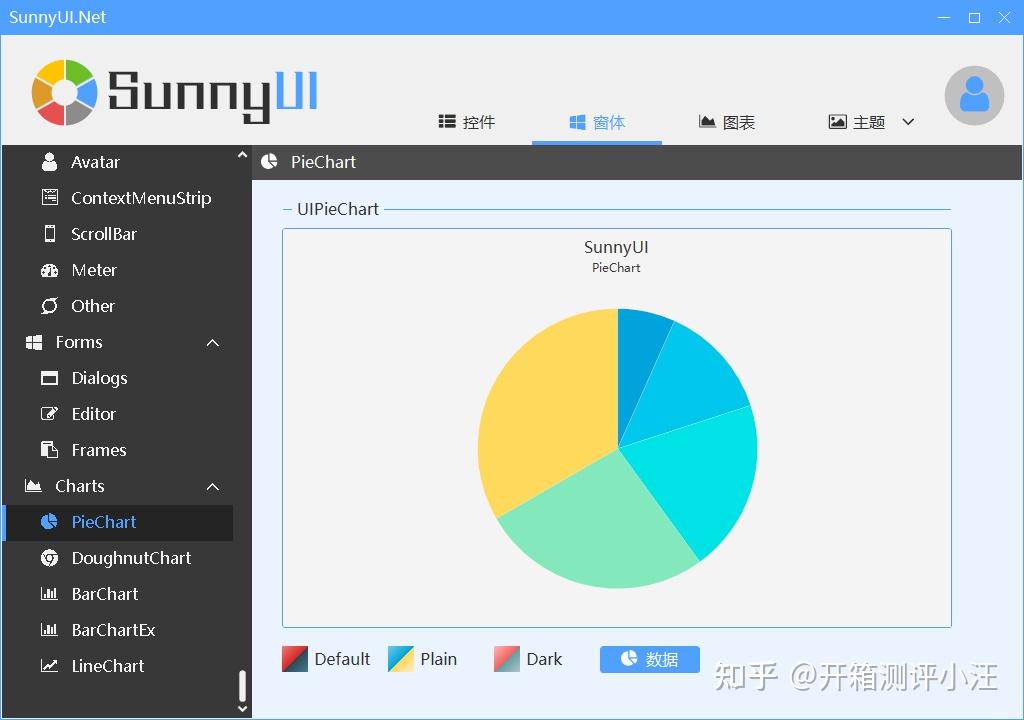Click the BarChartEx bar icon
Viewport: 1024px width, 720px height.
(50, 630)
